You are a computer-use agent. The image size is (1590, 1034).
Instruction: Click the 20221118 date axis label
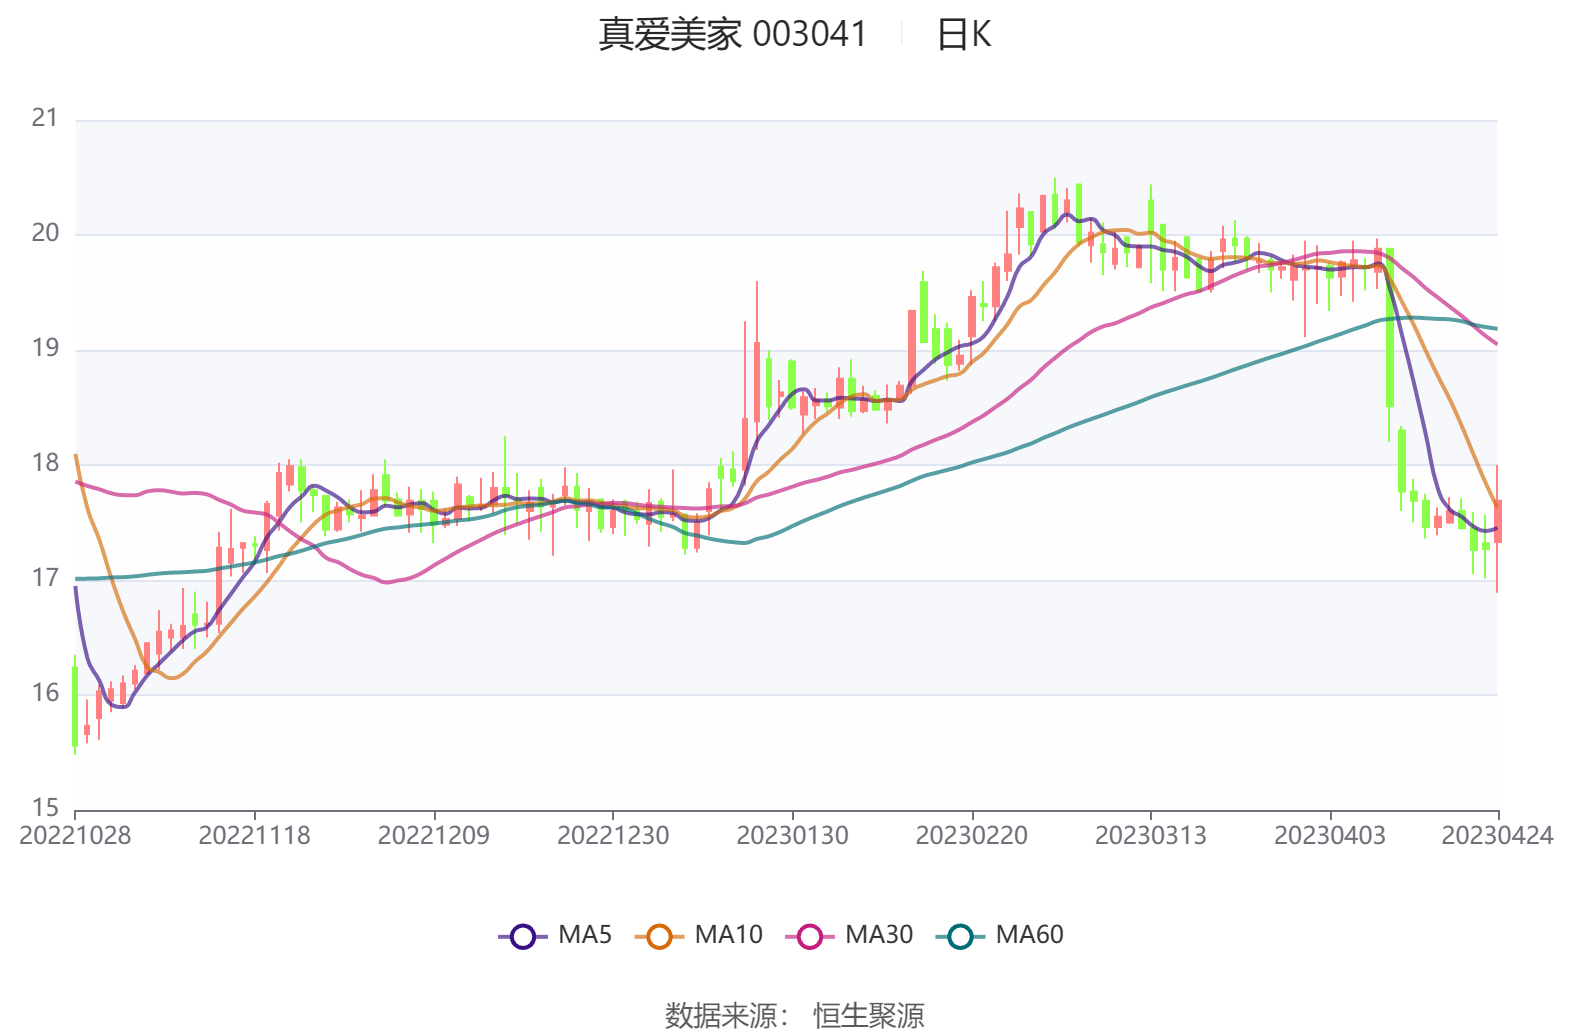pos(254,836)
